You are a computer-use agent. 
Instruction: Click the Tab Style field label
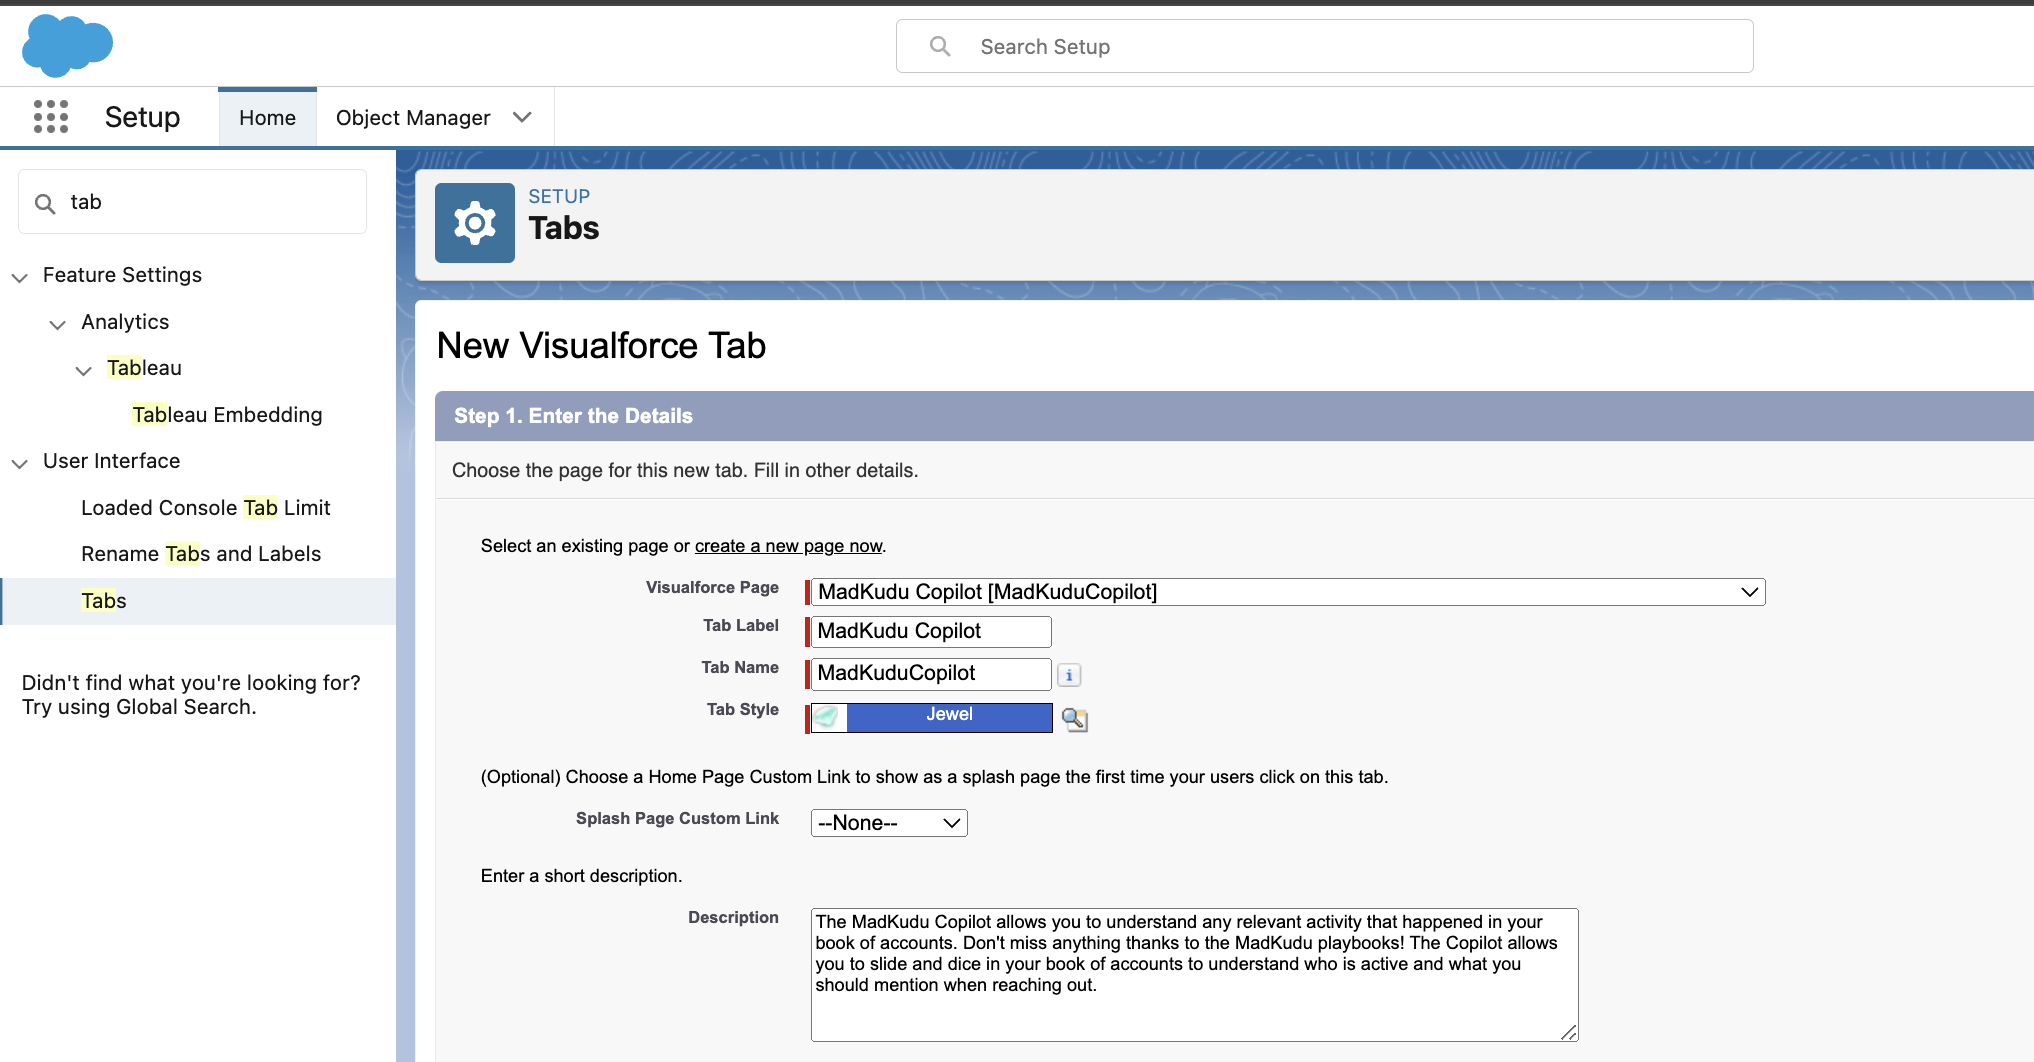pyautogui.click(x=743, y=709)
